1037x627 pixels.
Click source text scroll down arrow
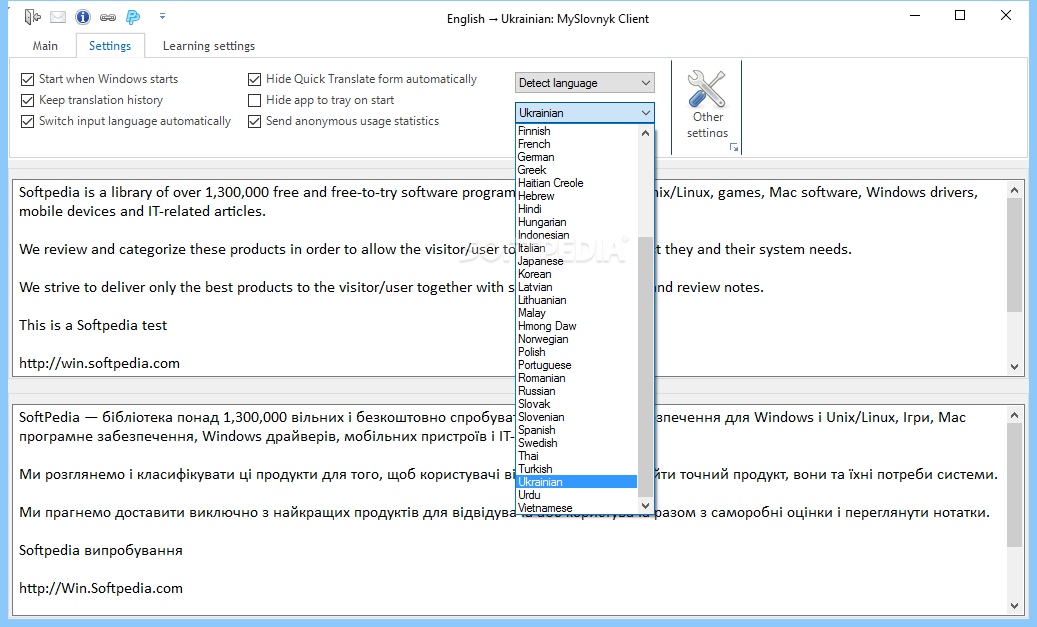1015,367
